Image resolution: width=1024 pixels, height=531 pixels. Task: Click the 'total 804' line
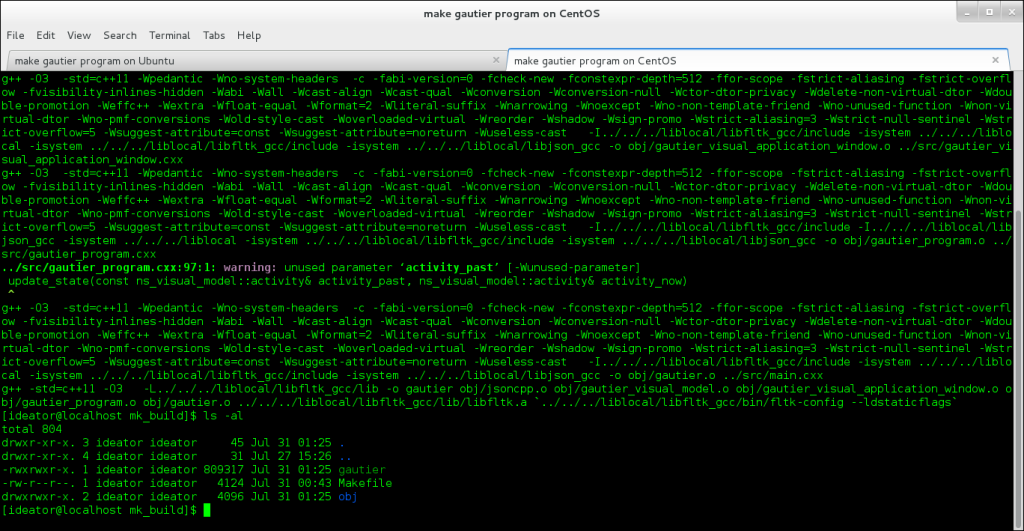coord(31,429)
